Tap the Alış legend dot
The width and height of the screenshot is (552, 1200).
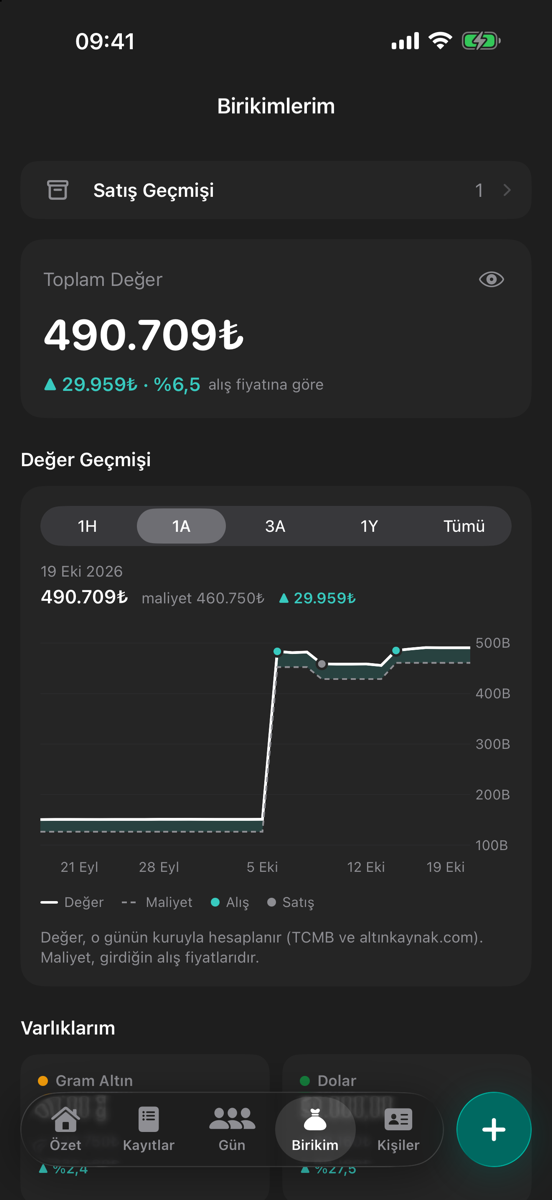coord(216,902)
